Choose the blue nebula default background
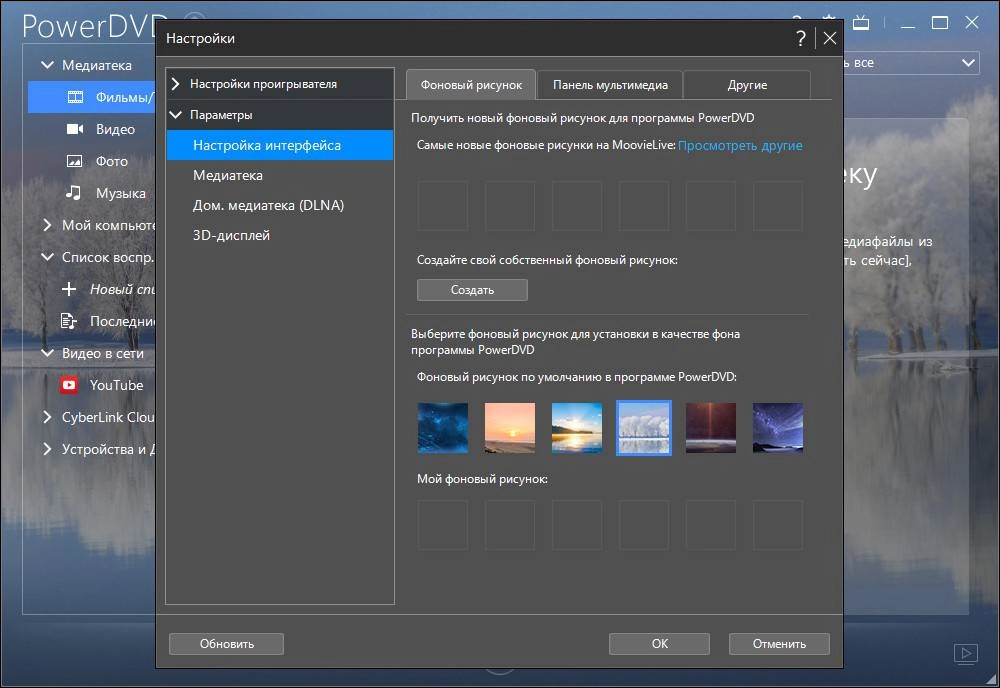Image resolution: width=1000 pixels, height=688 pixels. pos(443,428)
